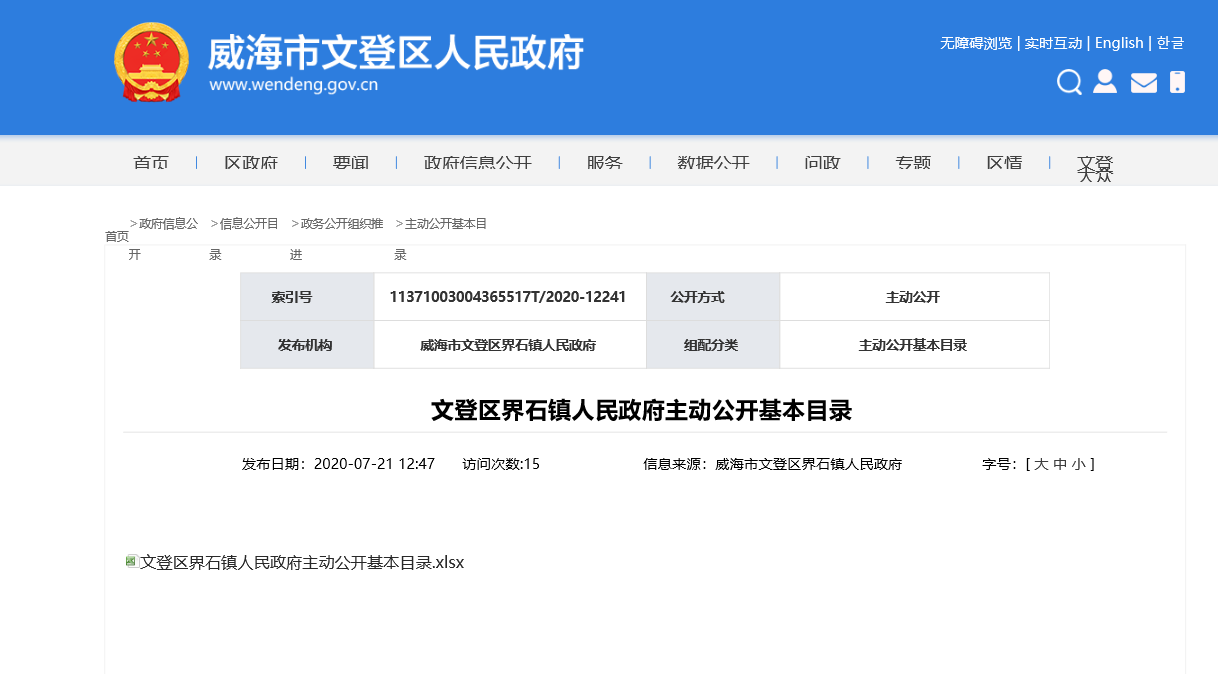Open the 专题 menu item
Viewport: 1218px width, 674px height.
[x=912, y=162]
